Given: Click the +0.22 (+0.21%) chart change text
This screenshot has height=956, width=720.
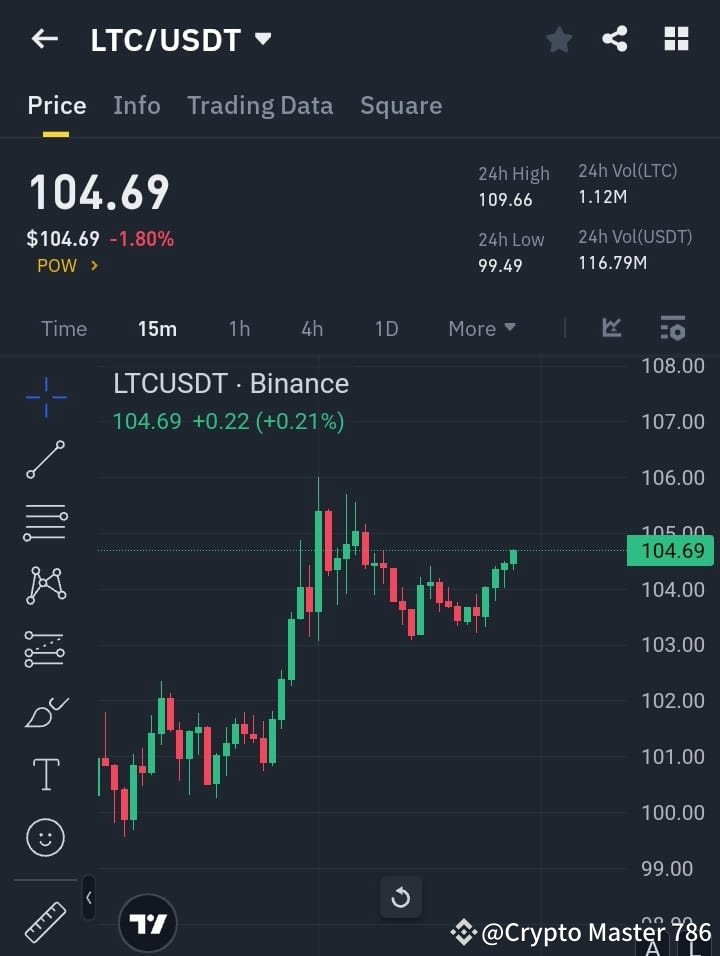Looking at the screenshot, I should [x=268, y=421].
